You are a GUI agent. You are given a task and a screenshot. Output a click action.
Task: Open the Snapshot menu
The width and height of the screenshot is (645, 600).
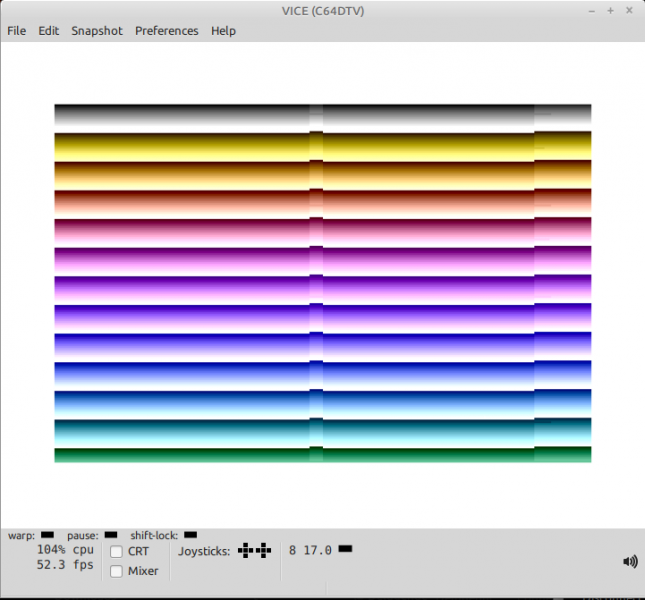tap(97, 31)
